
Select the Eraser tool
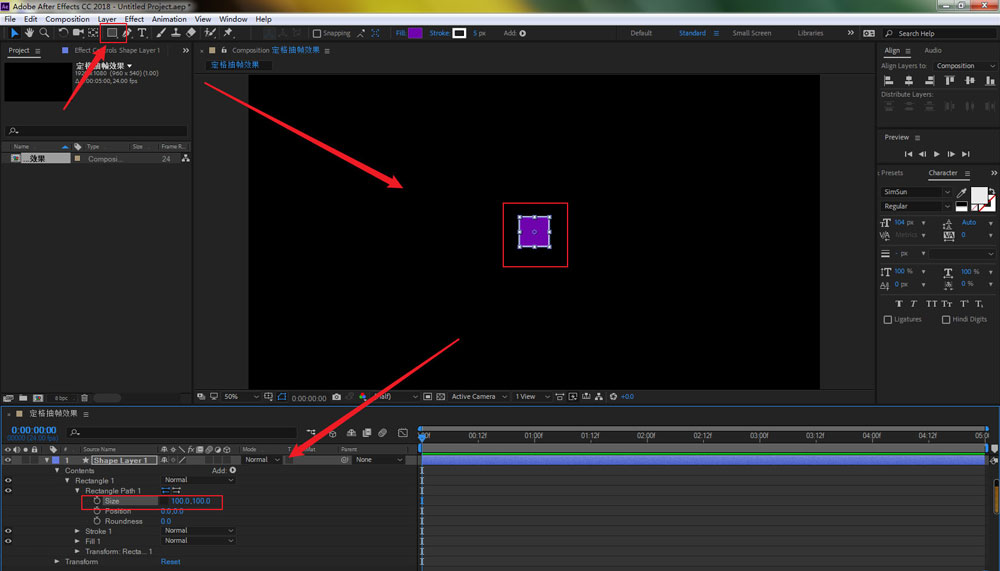(x=191, y=33)
